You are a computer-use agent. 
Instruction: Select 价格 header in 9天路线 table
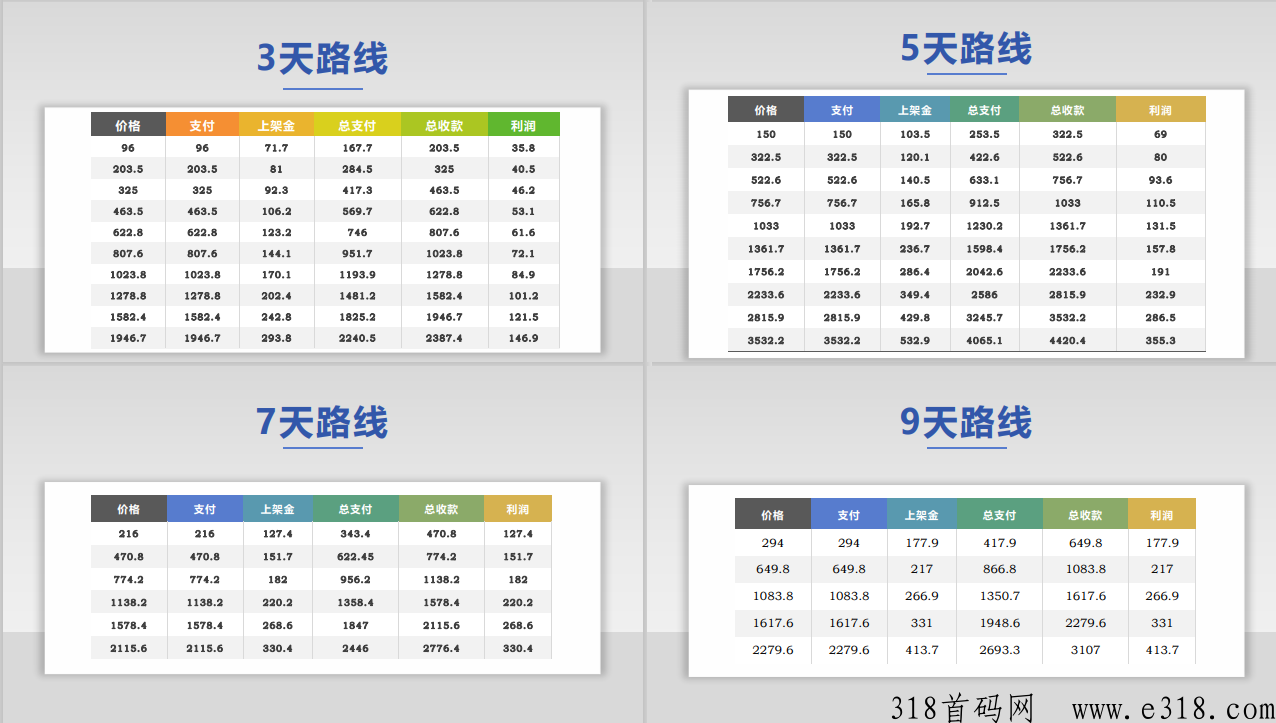(x=772, y=515)
